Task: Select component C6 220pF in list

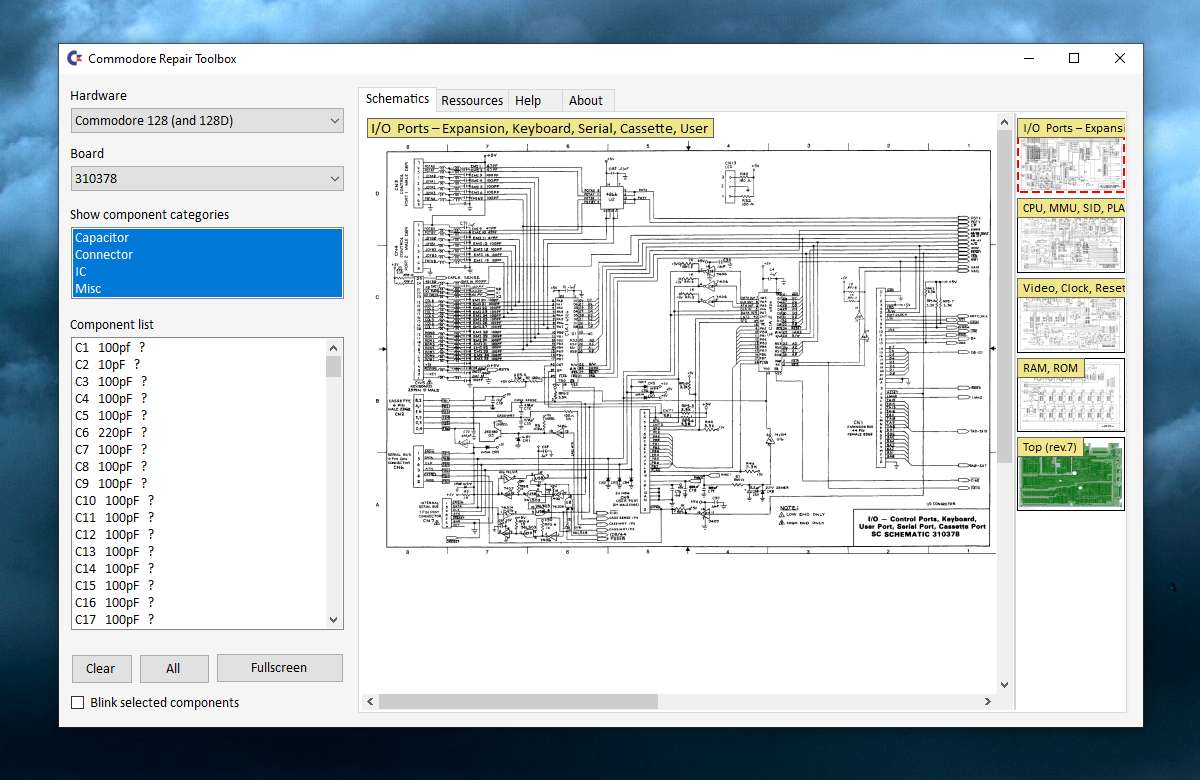Action: click(x=199, y=433)
